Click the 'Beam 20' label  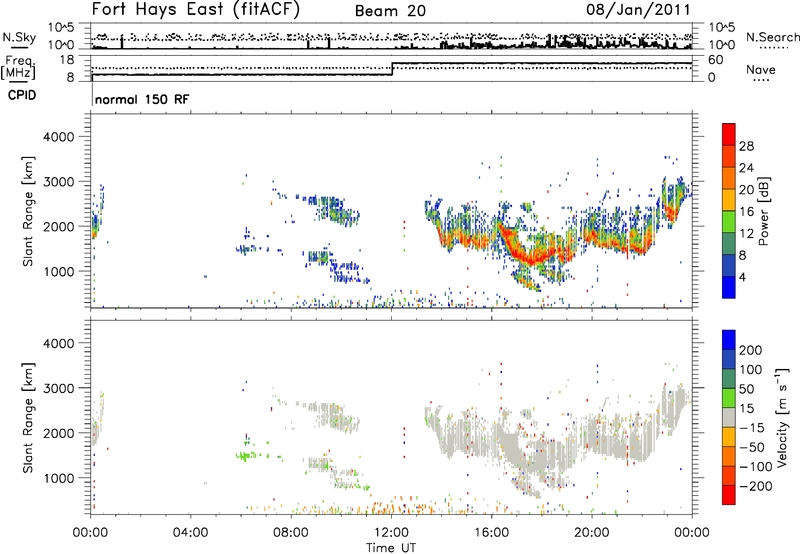tap(390, 11)
